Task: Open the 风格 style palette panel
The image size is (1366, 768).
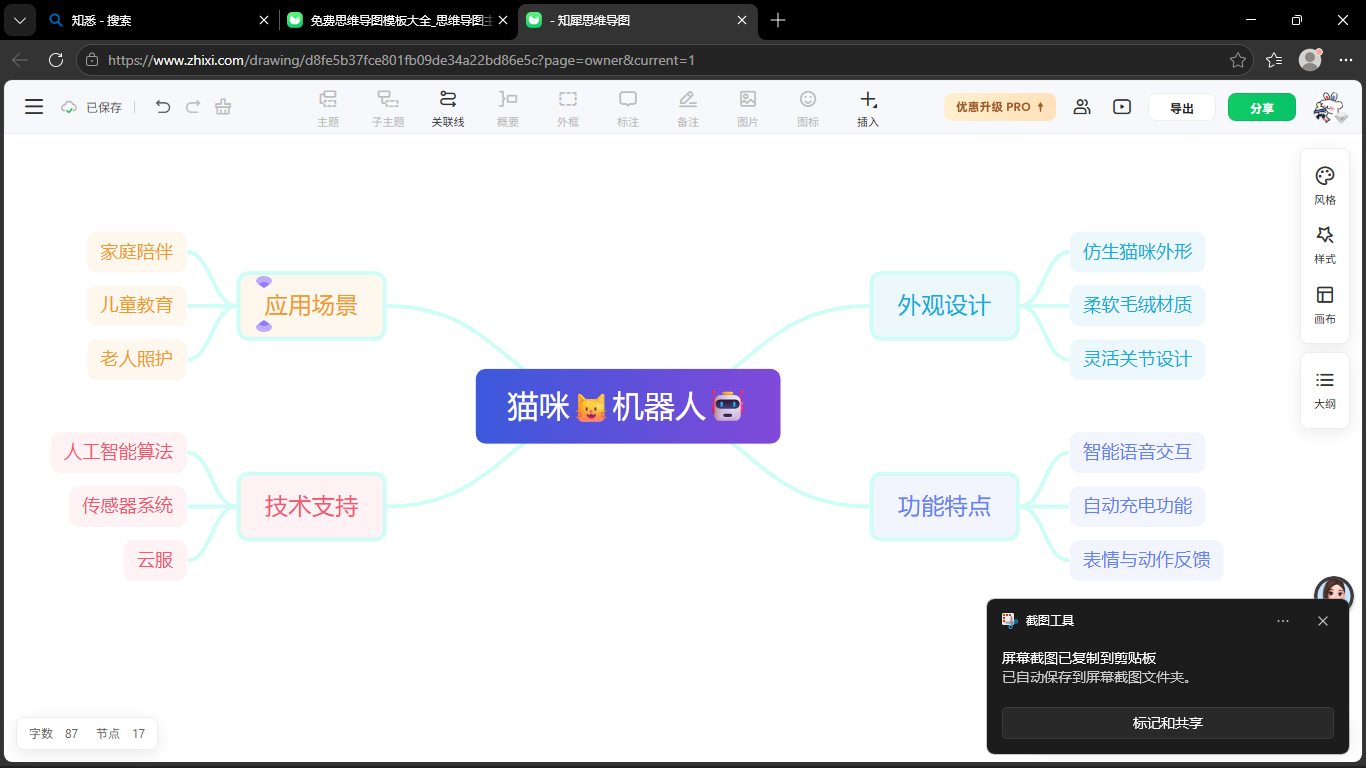Action: tap(1325, 185)
